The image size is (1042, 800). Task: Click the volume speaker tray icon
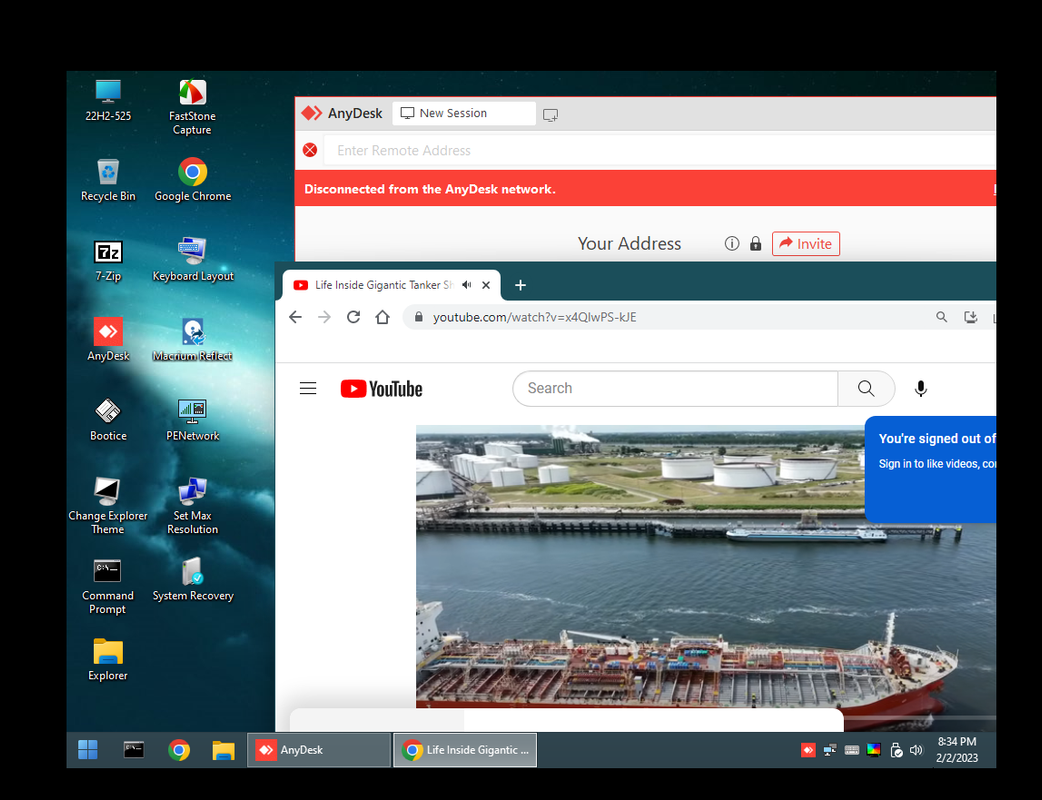[x=916, y=750]
